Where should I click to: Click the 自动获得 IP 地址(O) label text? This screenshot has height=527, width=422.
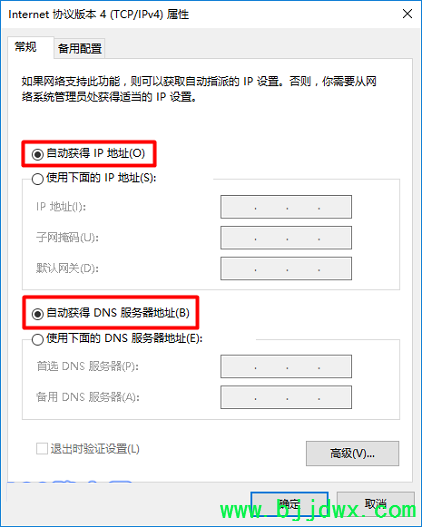coord(96,154)
